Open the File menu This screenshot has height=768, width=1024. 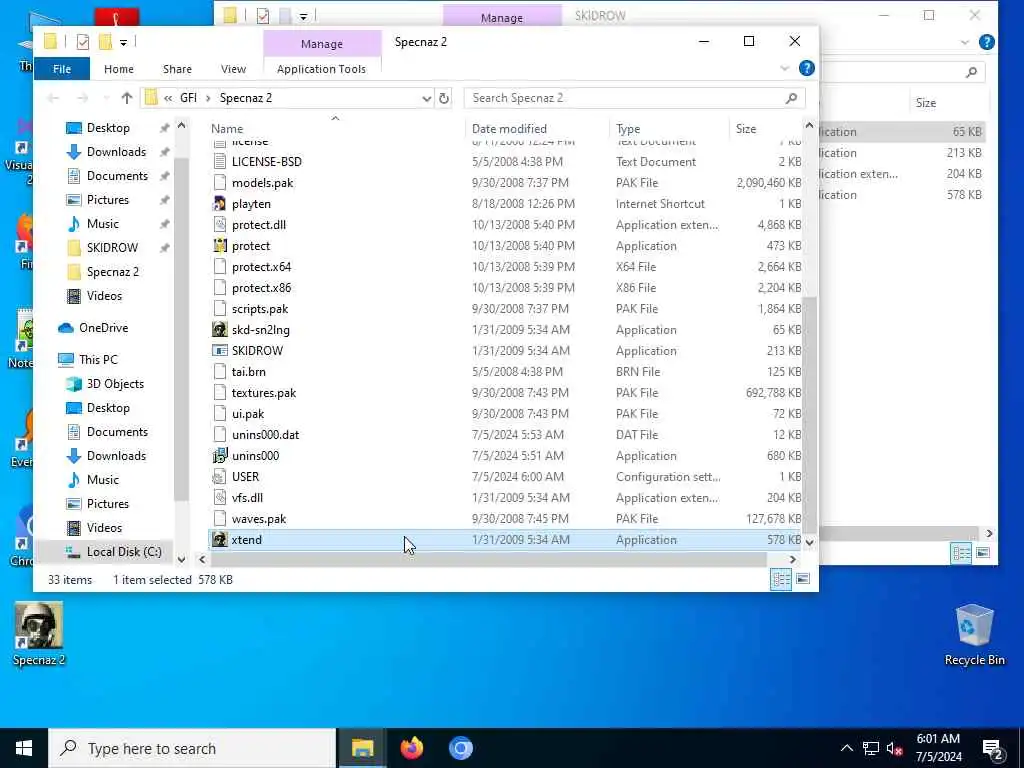62,69
